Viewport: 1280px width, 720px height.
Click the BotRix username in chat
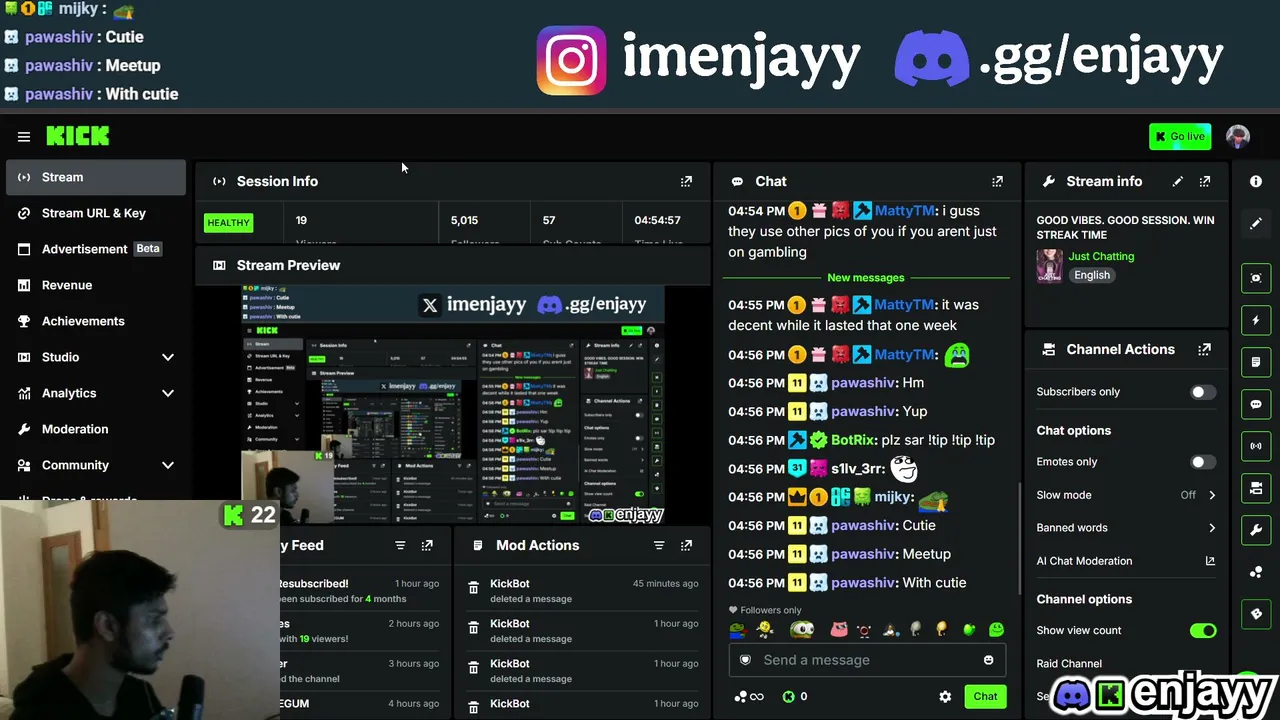[x=853, y=440]
